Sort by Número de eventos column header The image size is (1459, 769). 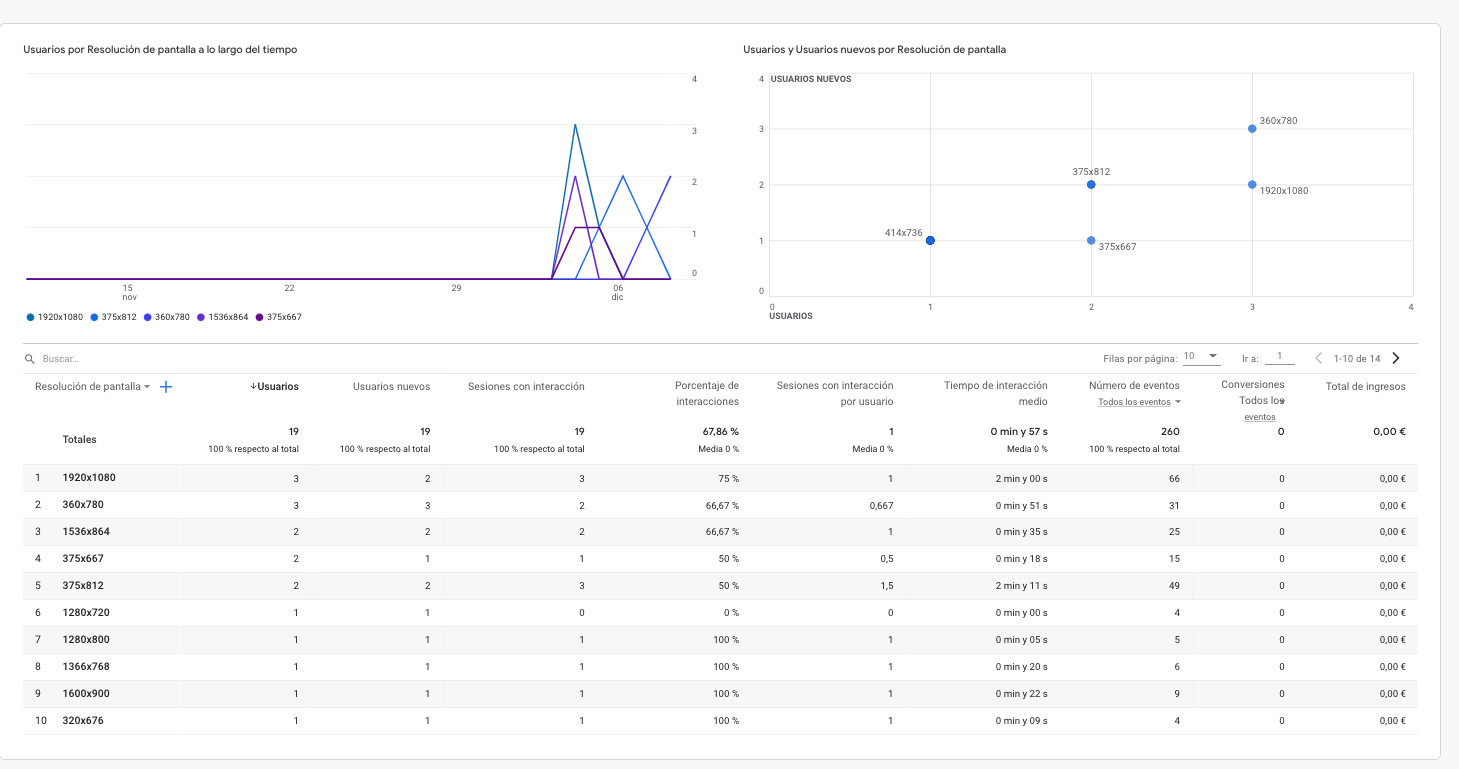[x=1134, y=385]
